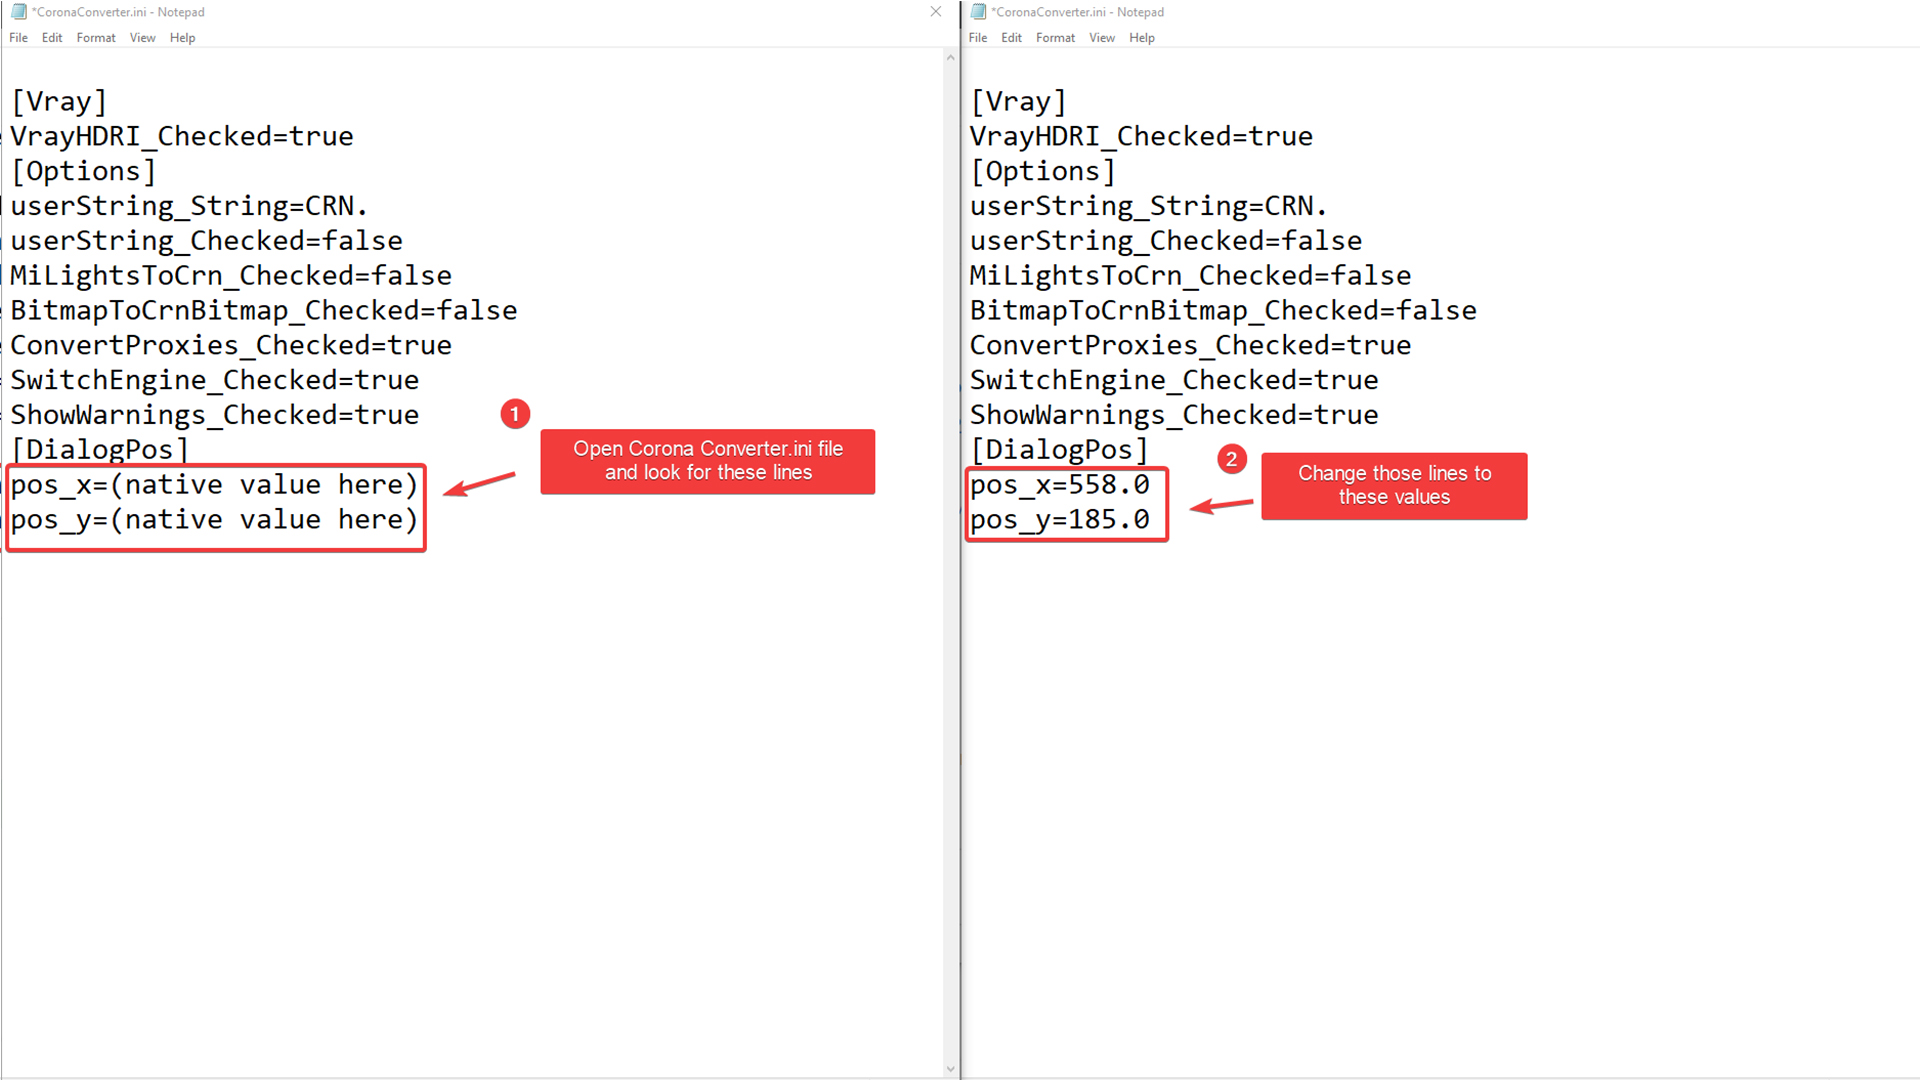Screen dimensions: 1920x1080
Task: Click userString_Checked=false in left Notepad
Action: (x=206, y=242)
